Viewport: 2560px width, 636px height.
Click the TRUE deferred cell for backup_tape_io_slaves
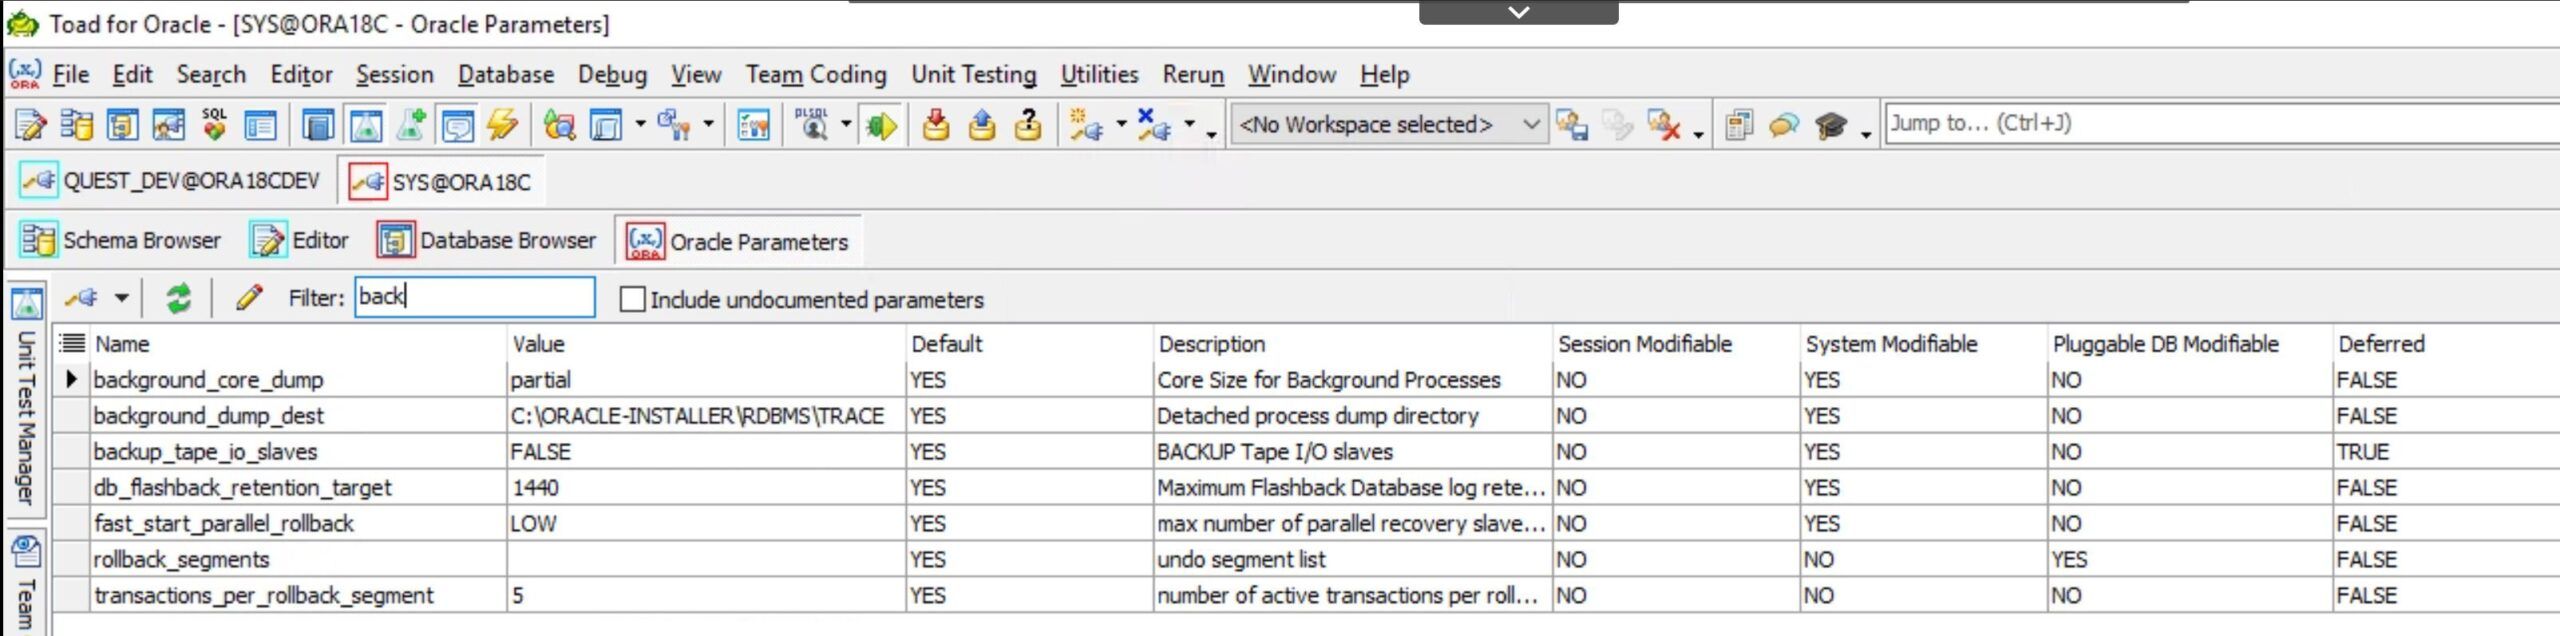2448,452
